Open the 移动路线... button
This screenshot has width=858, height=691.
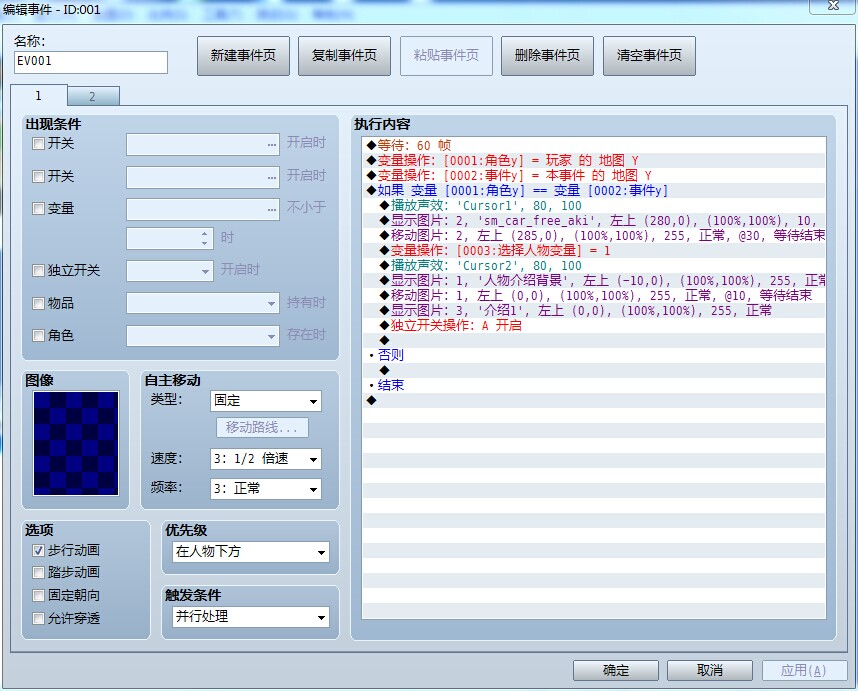coord(262,427)
